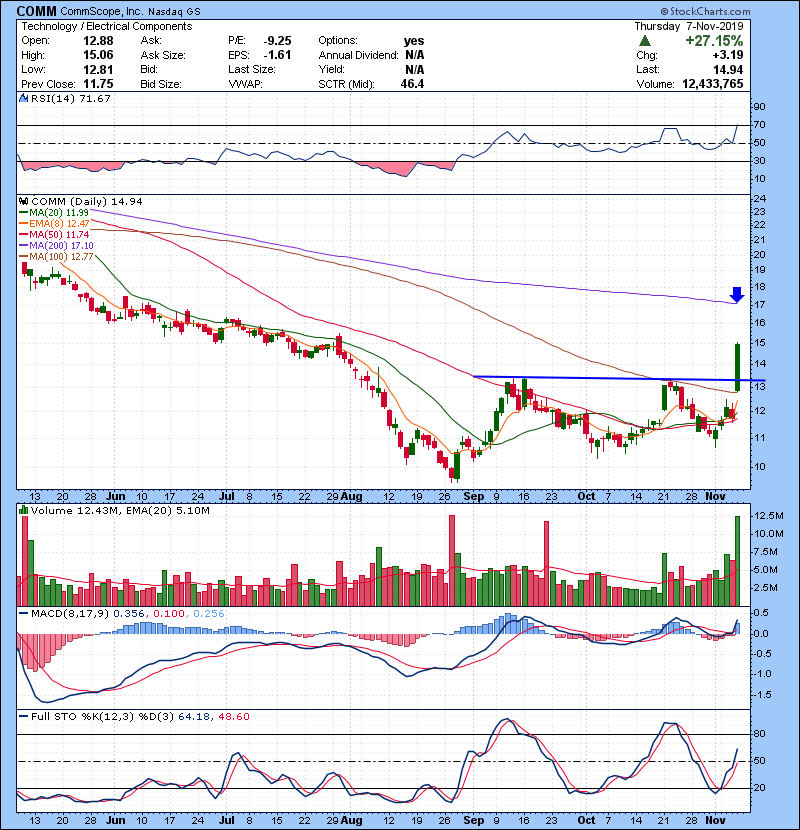Click the 80 level on stochastic scale
This screenshot has width=800, height=830.
click(759, 734)
